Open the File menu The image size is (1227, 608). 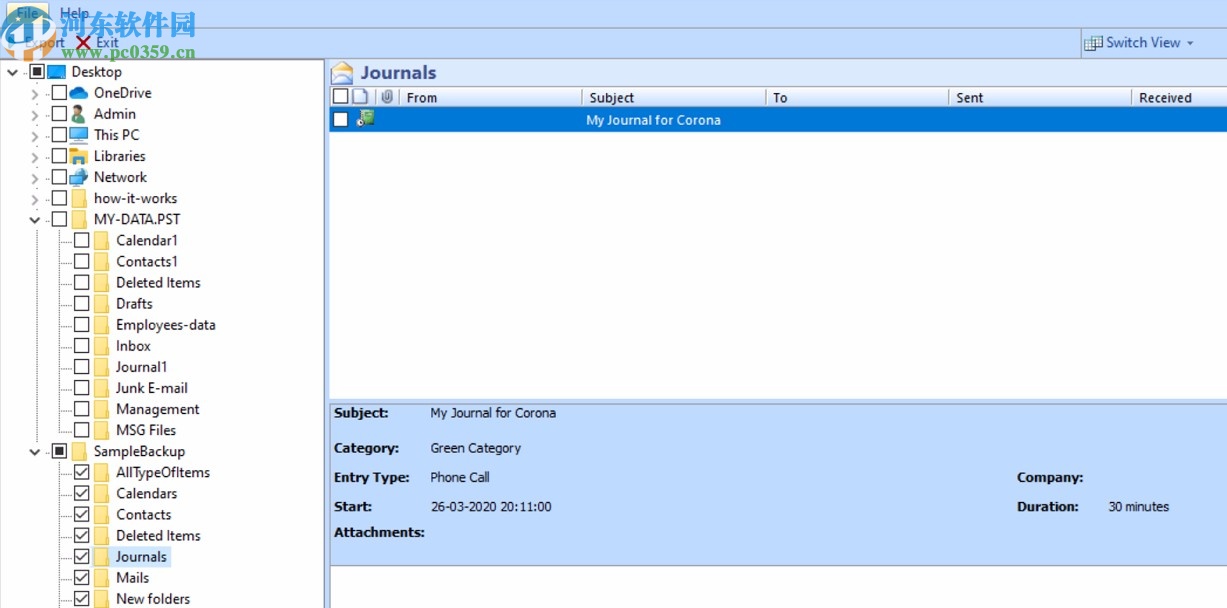pos(27,12)
